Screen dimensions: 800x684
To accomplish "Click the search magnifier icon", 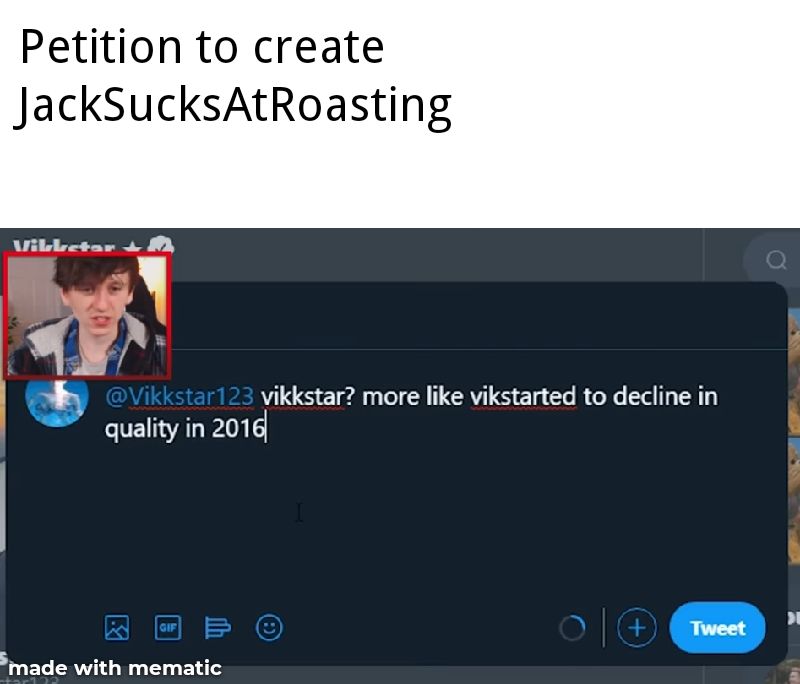I will pos(776,260).
